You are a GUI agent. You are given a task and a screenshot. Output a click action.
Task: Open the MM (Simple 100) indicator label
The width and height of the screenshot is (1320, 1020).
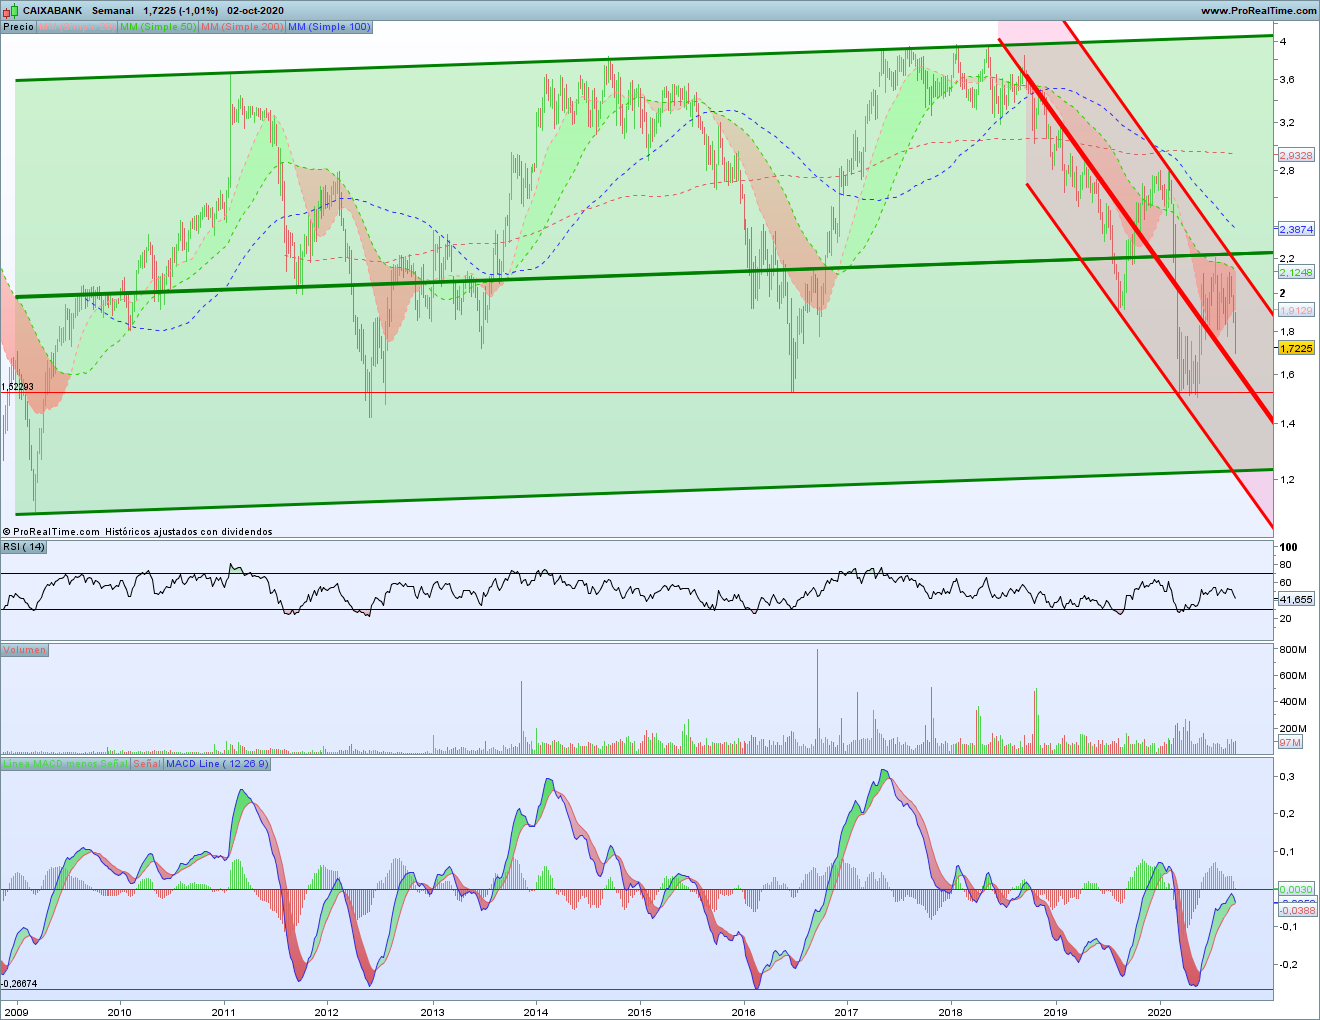[x=328, y=27]
